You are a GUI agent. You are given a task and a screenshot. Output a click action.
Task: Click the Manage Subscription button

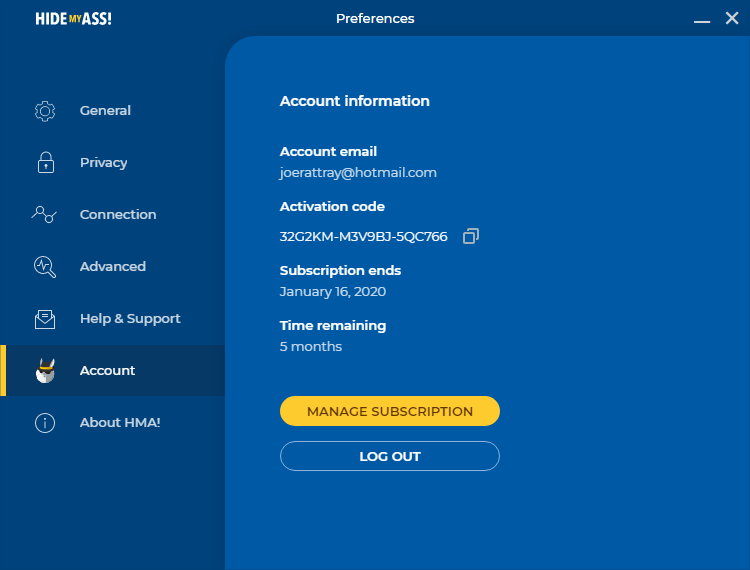pyautogui.click(x=390, y=411)
